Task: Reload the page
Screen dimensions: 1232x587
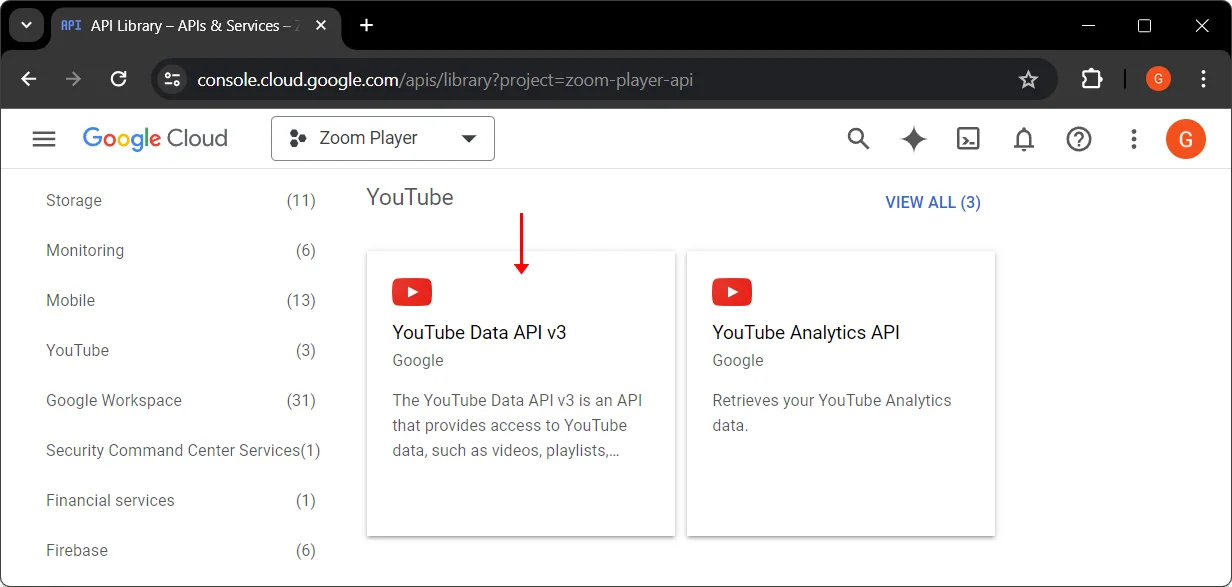Action: click(118, 79)
